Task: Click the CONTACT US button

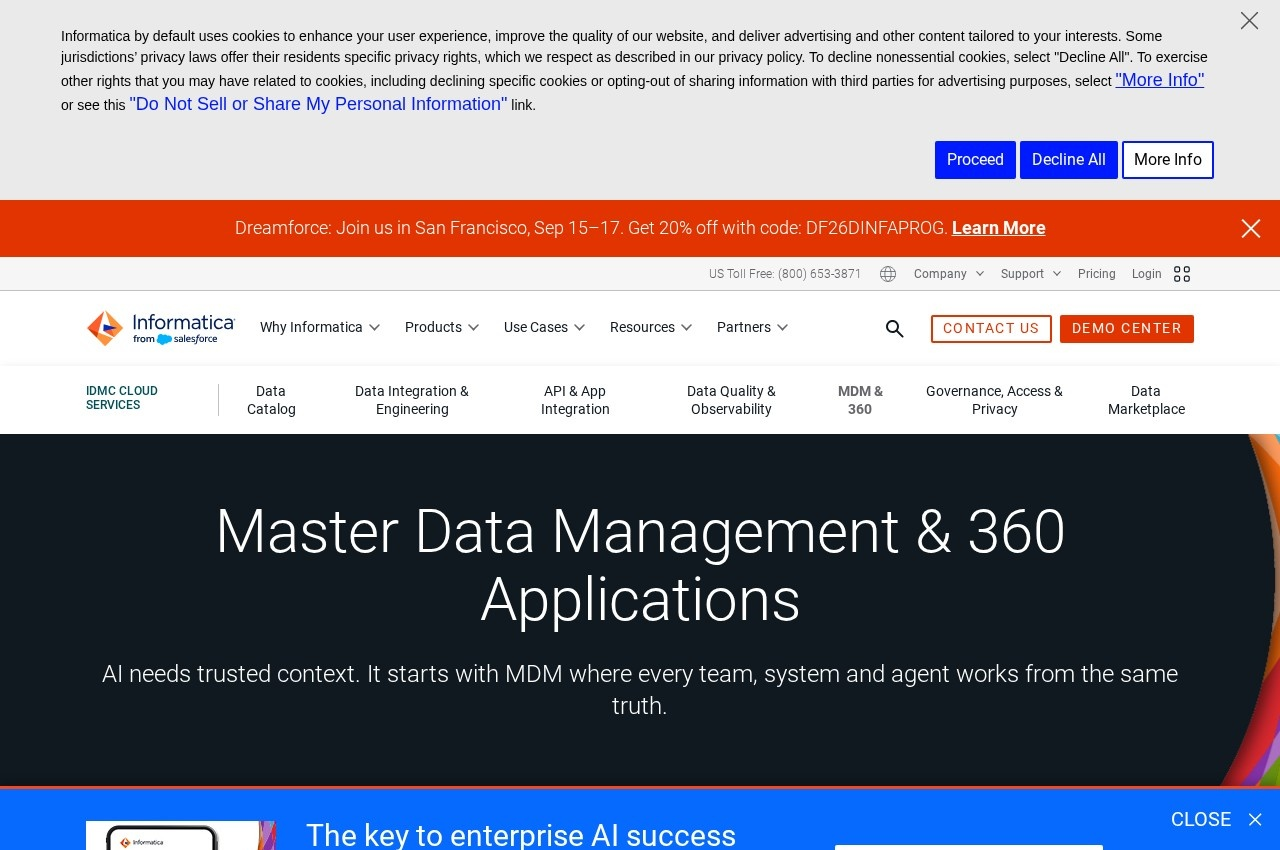Action: point(991,329)
